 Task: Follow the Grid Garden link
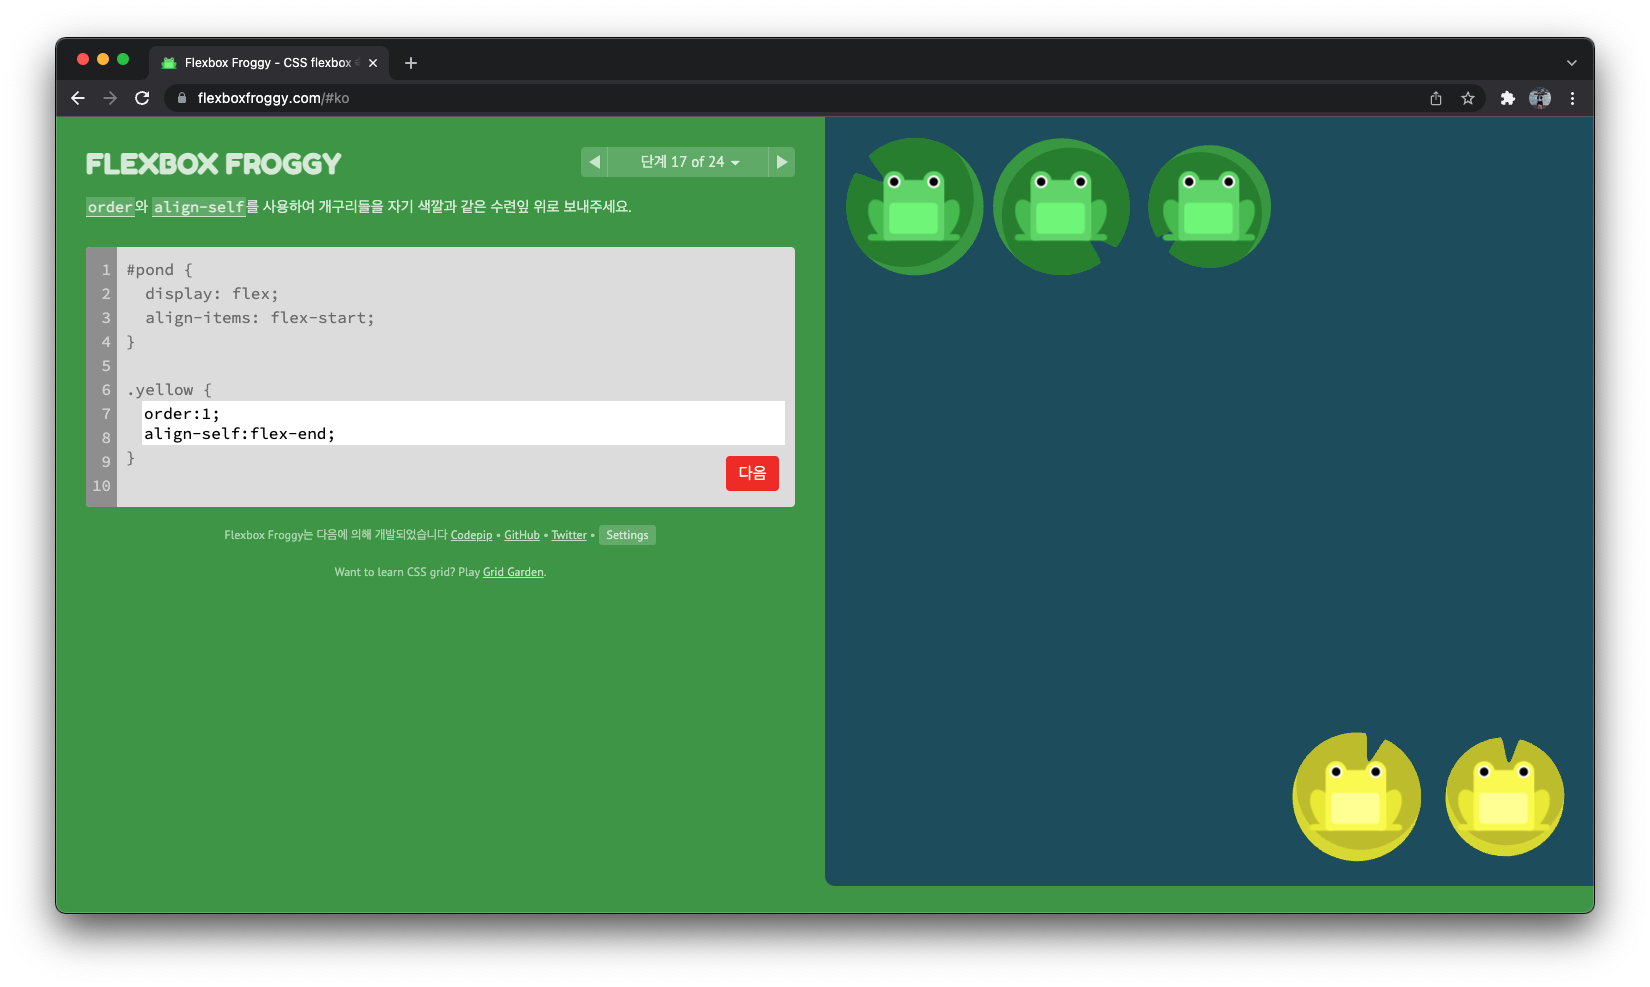coord(513,572)
